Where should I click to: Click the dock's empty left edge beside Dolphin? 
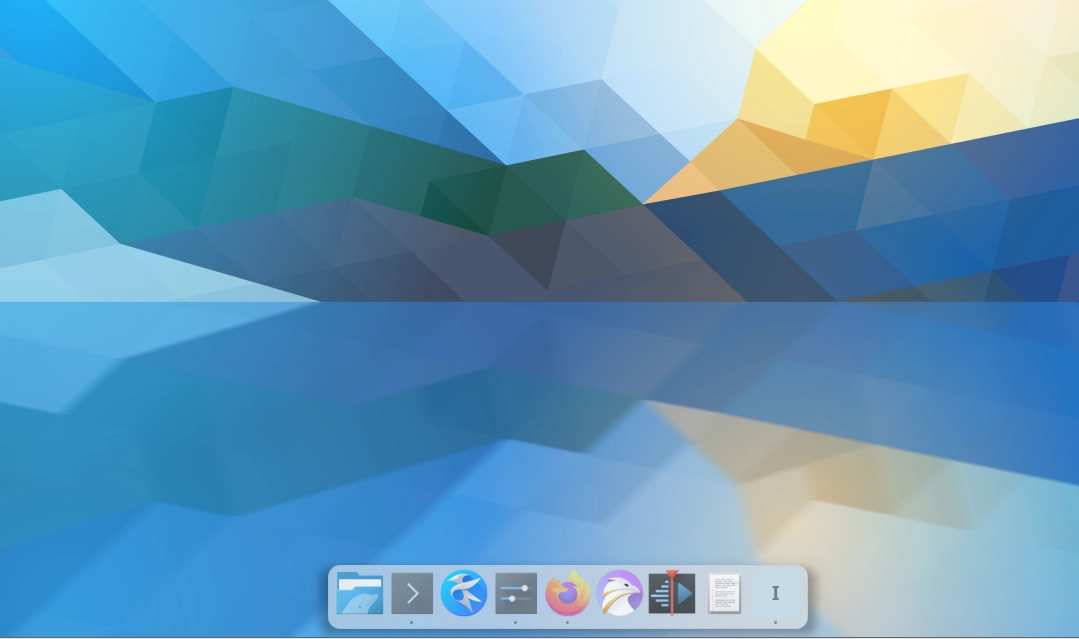click(x=333, y=596)
